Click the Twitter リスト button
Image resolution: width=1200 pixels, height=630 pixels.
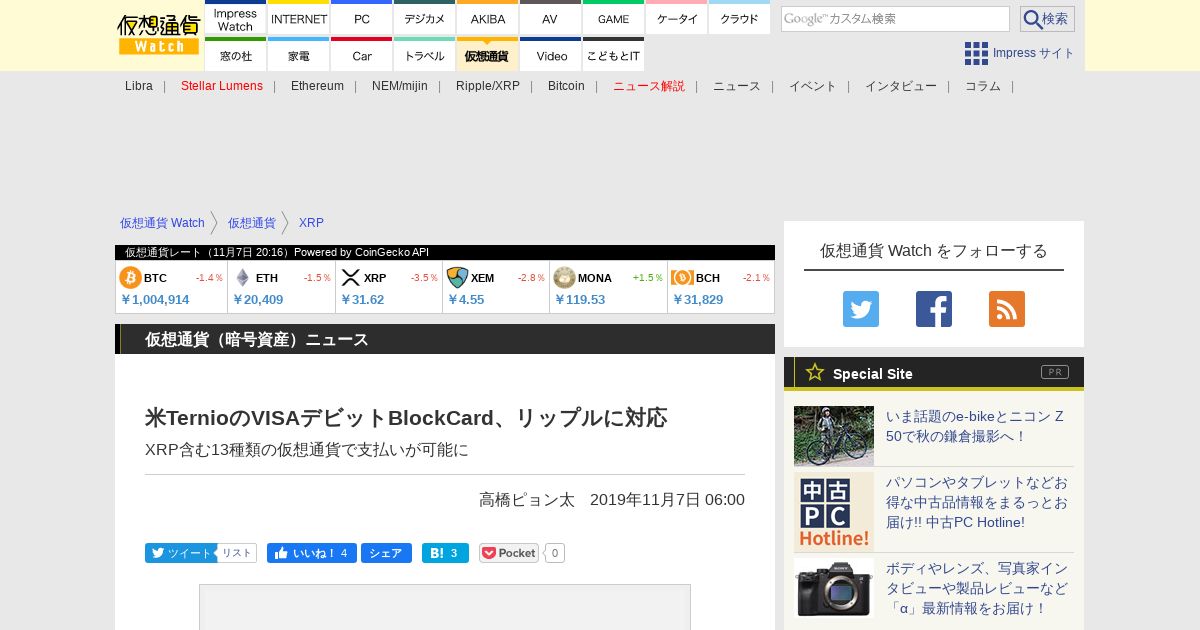tap(237, 553)
